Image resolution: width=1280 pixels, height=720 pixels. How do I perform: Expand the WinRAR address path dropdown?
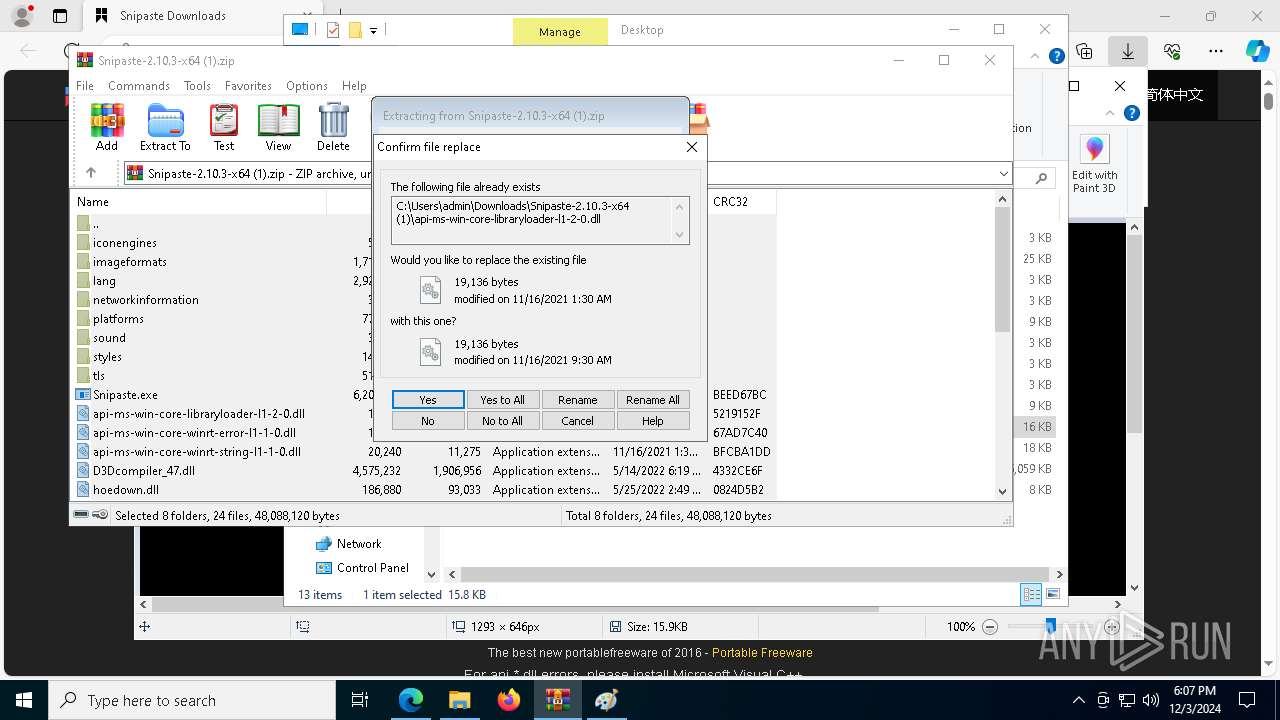[1003, 173]
